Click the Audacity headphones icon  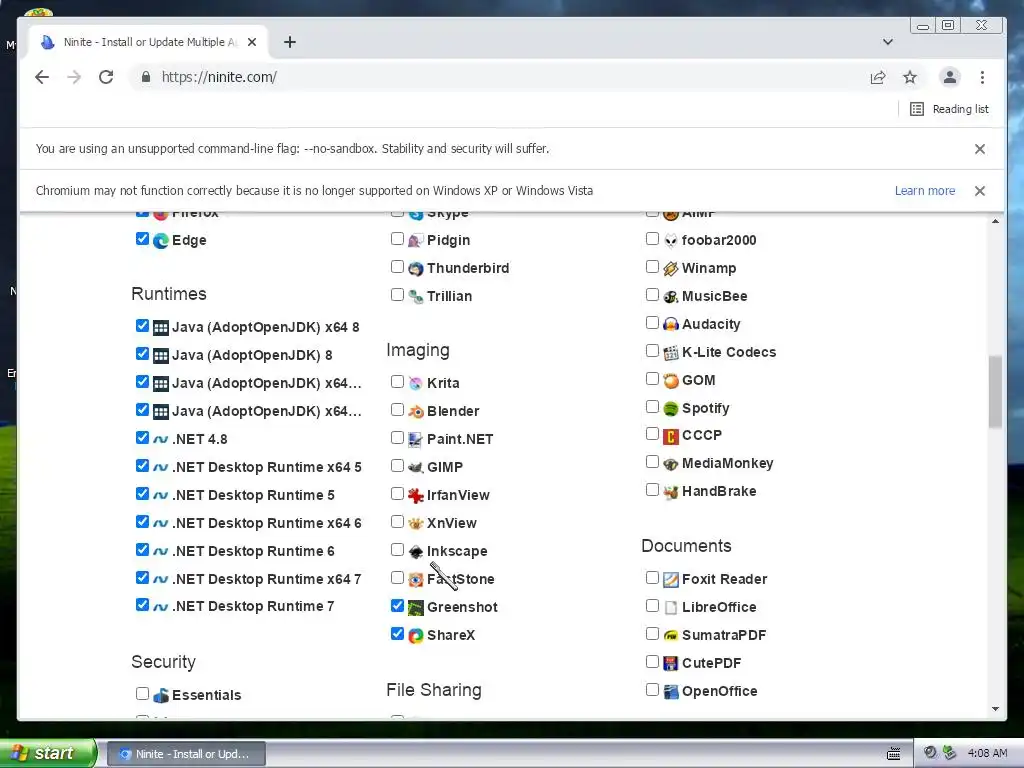(x=671, y=325)
